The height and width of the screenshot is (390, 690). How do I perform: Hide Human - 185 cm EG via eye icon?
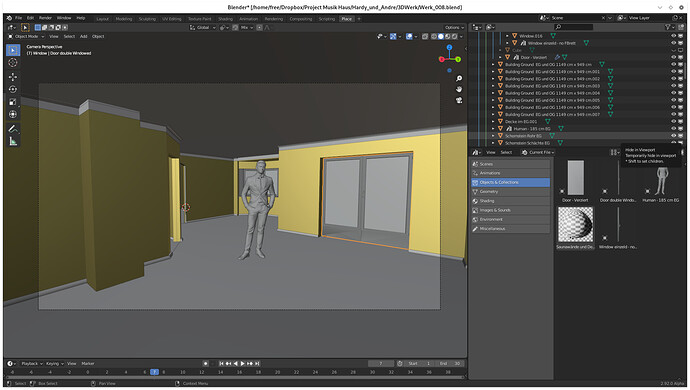tap(673, 129)
